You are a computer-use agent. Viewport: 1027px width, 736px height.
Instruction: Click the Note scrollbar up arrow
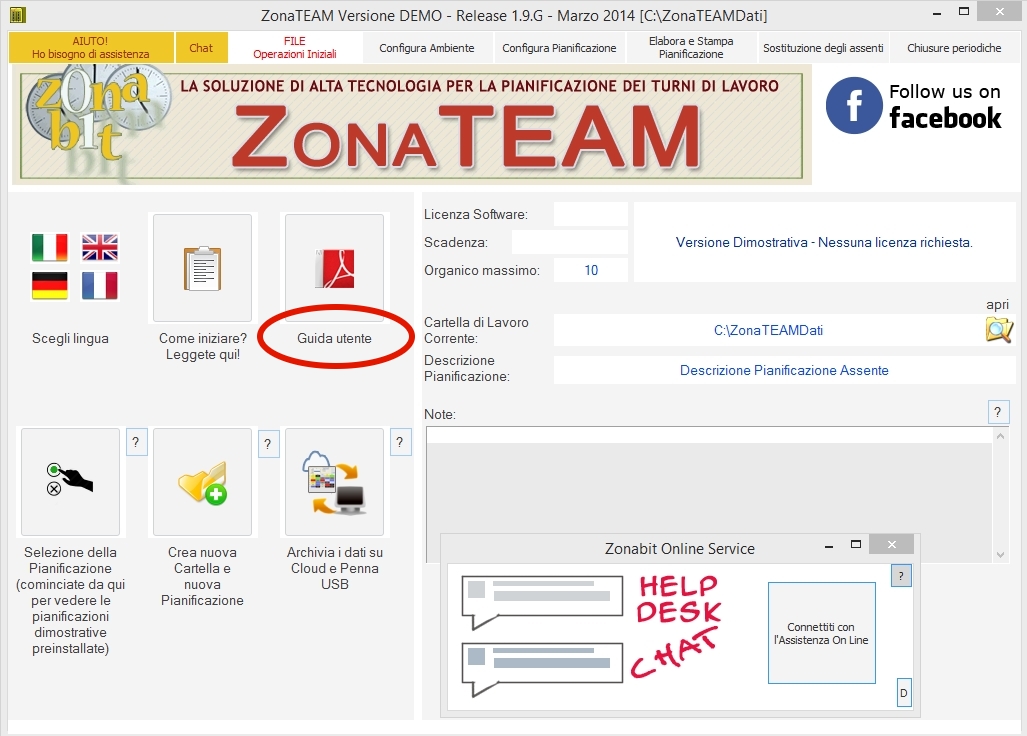pos(1000,435)
